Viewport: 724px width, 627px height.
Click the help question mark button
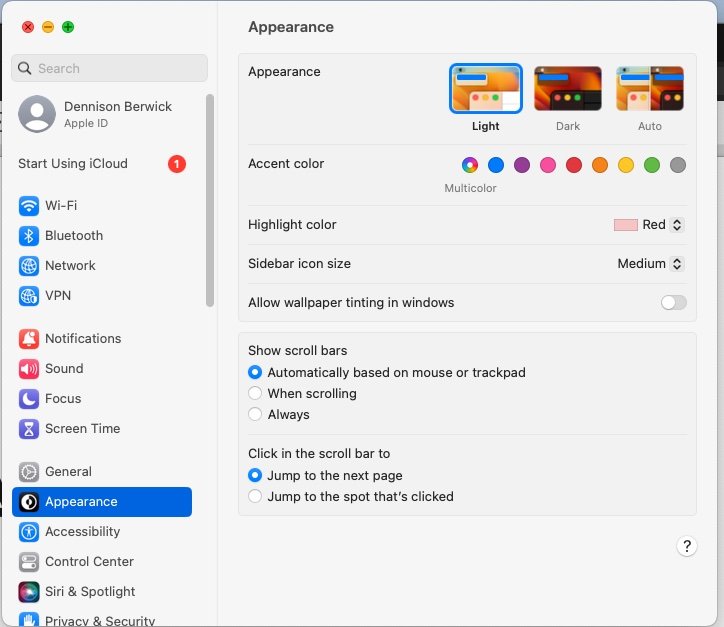687,546
